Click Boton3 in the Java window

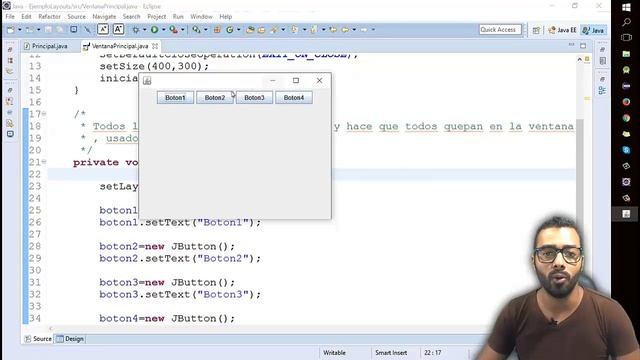[x=254, y=98]
